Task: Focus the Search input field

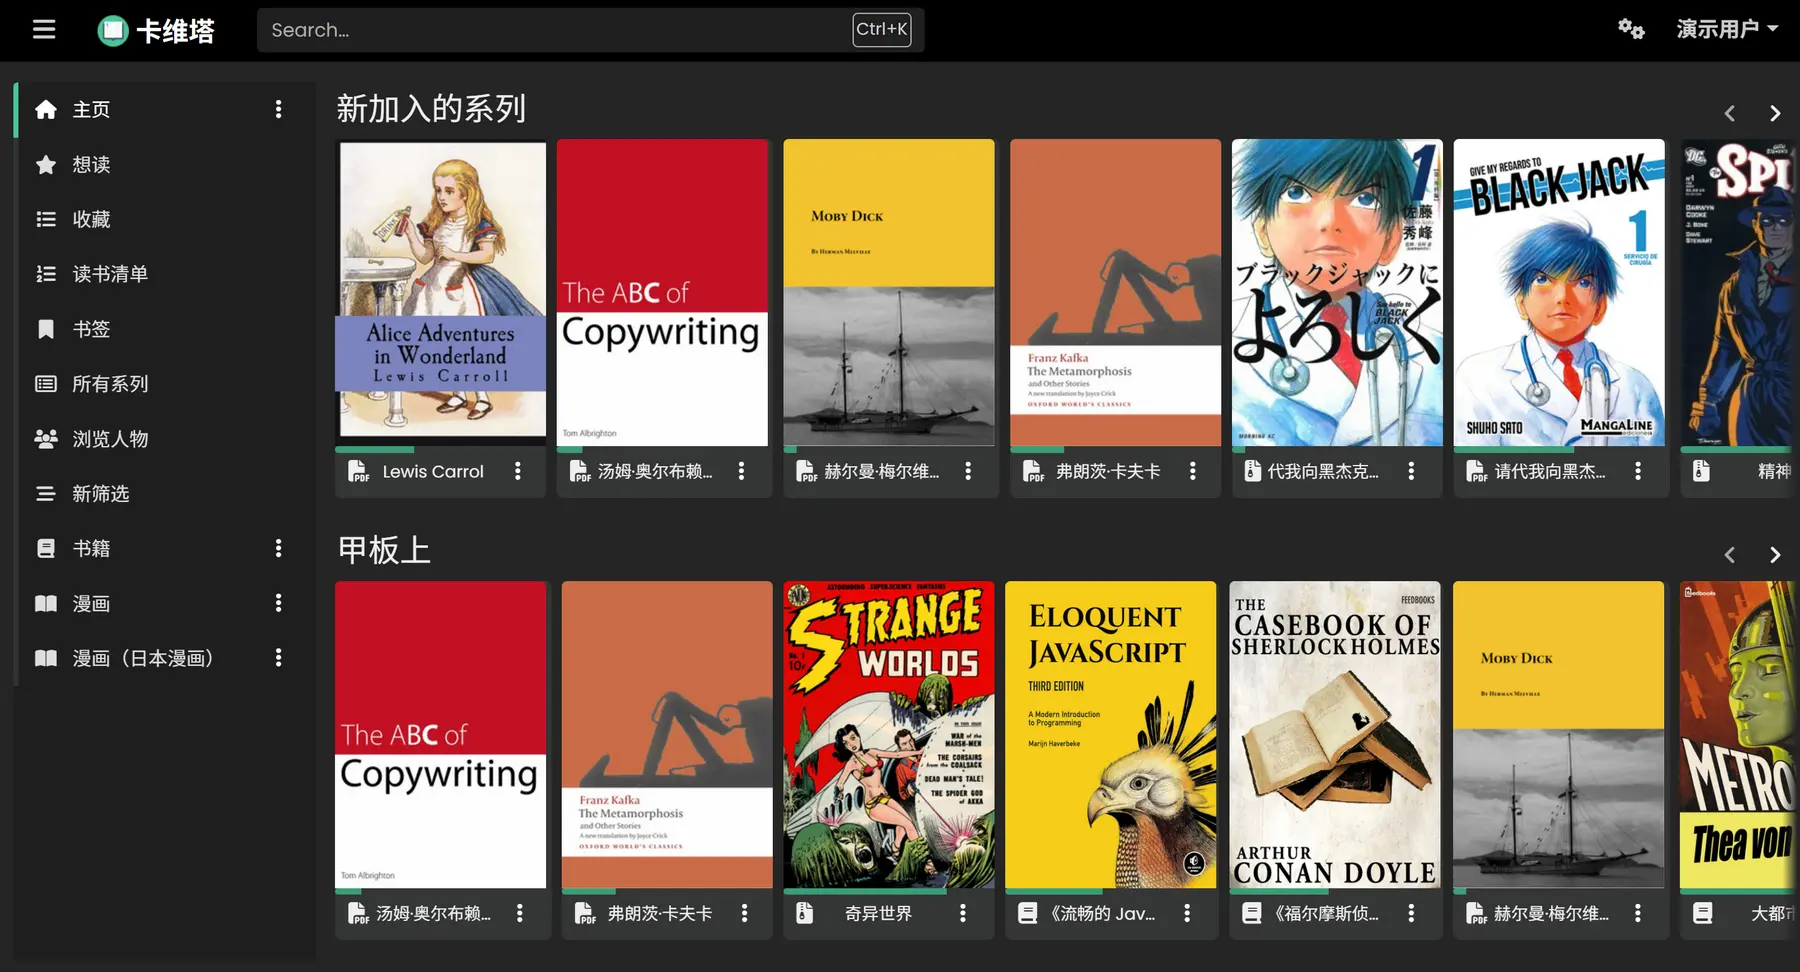Action: point(590,30)
